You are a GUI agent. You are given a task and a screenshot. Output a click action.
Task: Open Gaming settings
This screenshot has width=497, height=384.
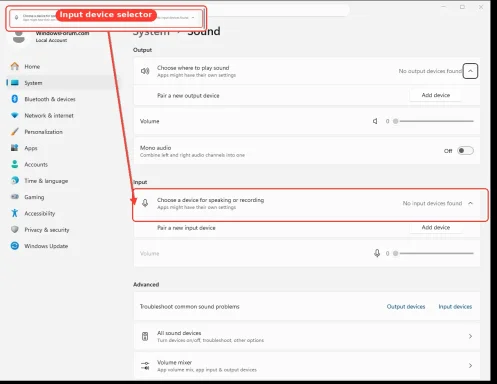point(34,197)
